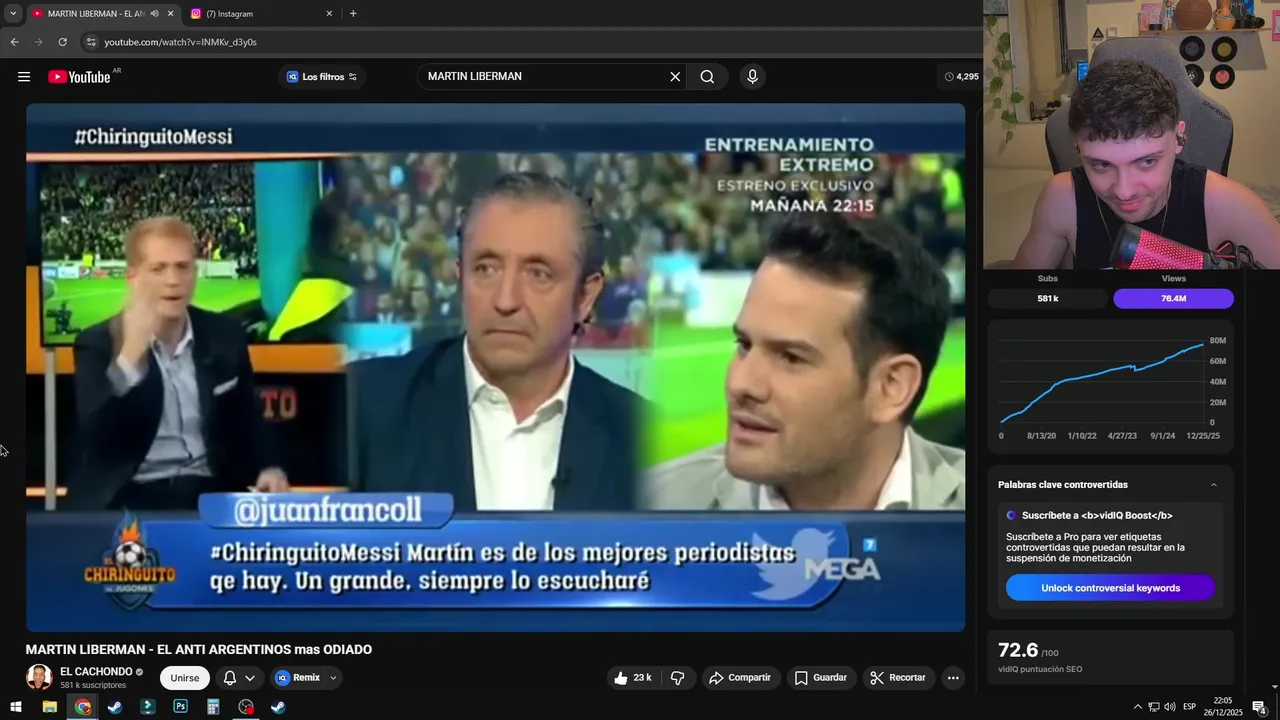Open the notification bell for EL CACHONDO
This screenshot has width=1280, height=720.
tap(230, 678)
